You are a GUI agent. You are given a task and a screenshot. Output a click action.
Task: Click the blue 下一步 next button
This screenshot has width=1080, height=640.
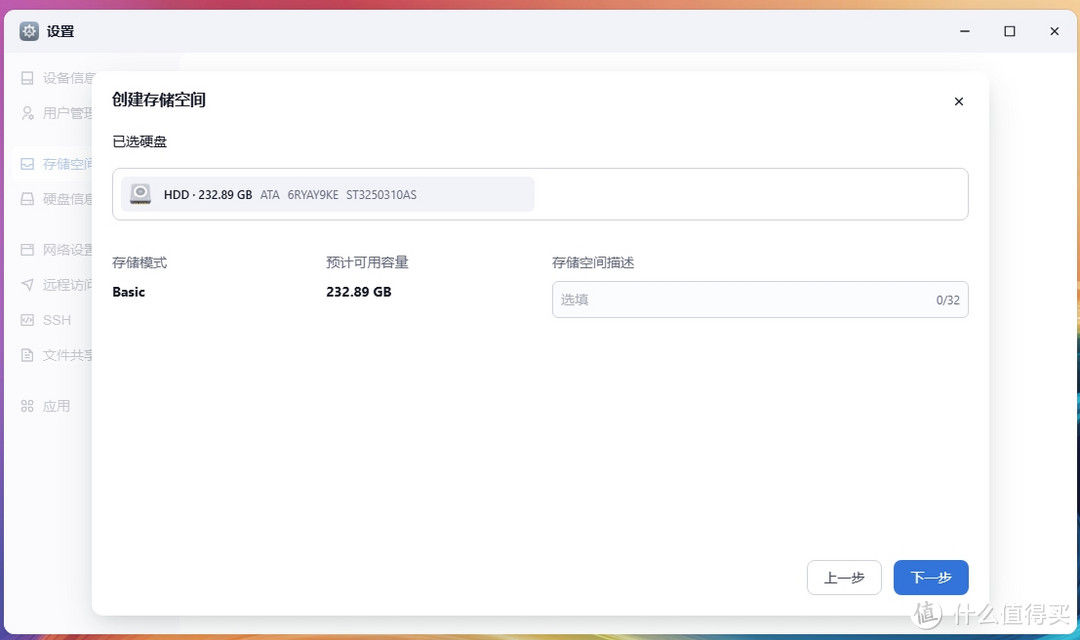pyautogui.click(x=930, y=577)
